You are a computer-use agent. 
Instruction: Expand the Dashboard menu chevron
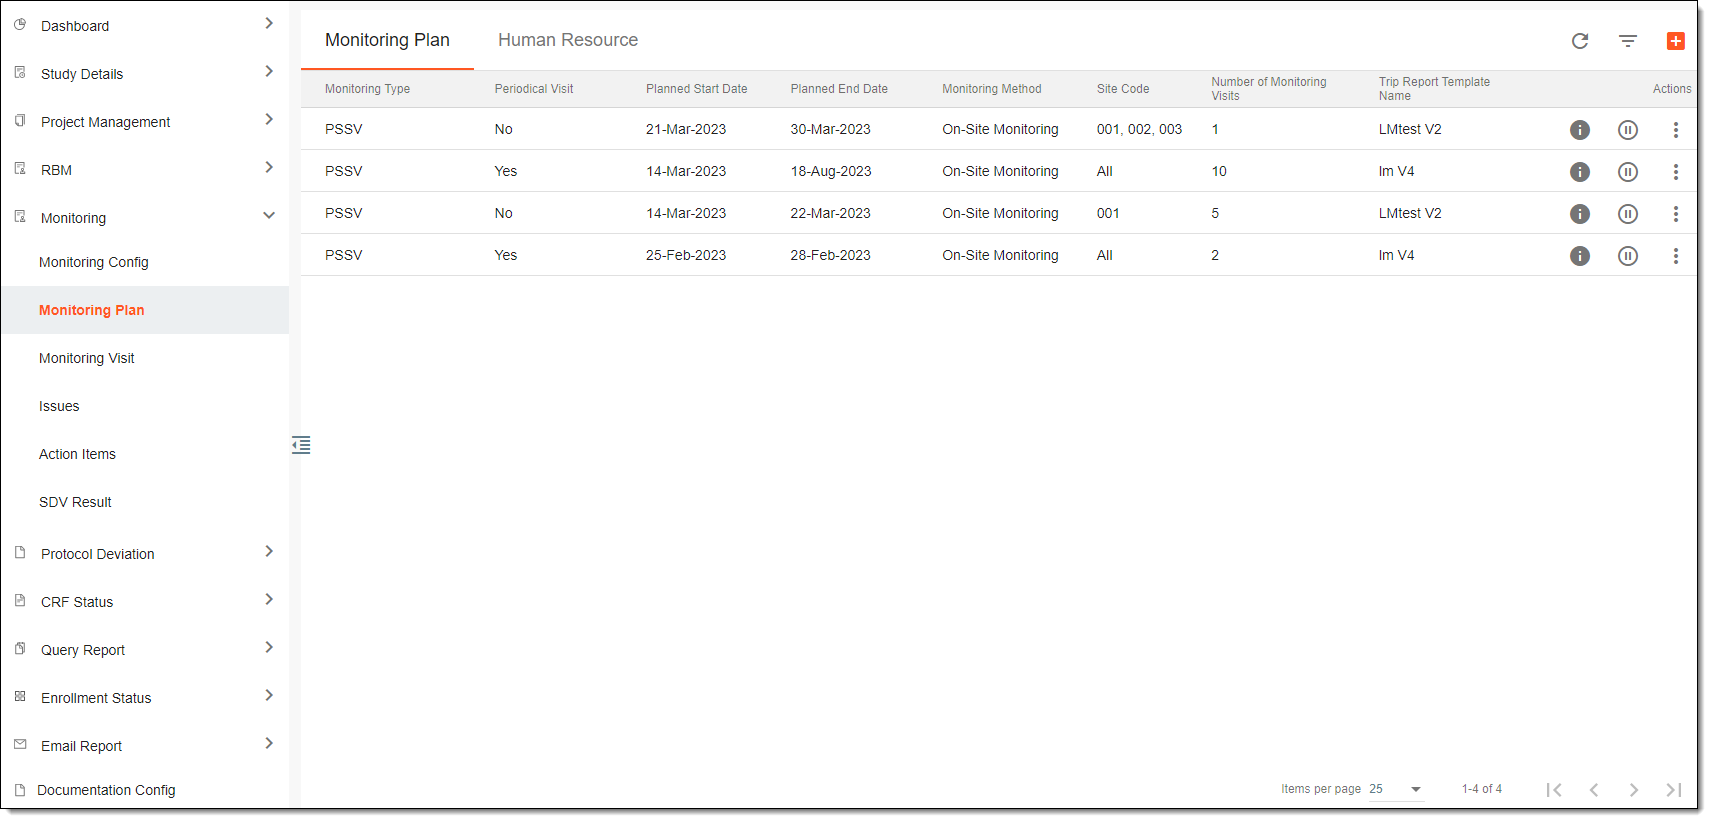pos(269,23)
